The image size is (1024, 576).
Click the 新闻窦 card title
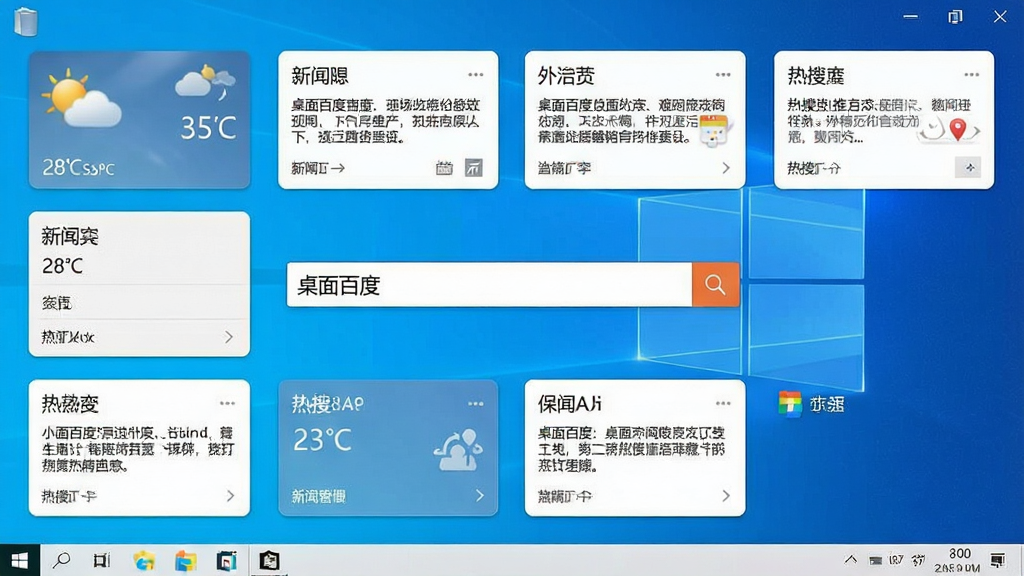pos(70,236)
